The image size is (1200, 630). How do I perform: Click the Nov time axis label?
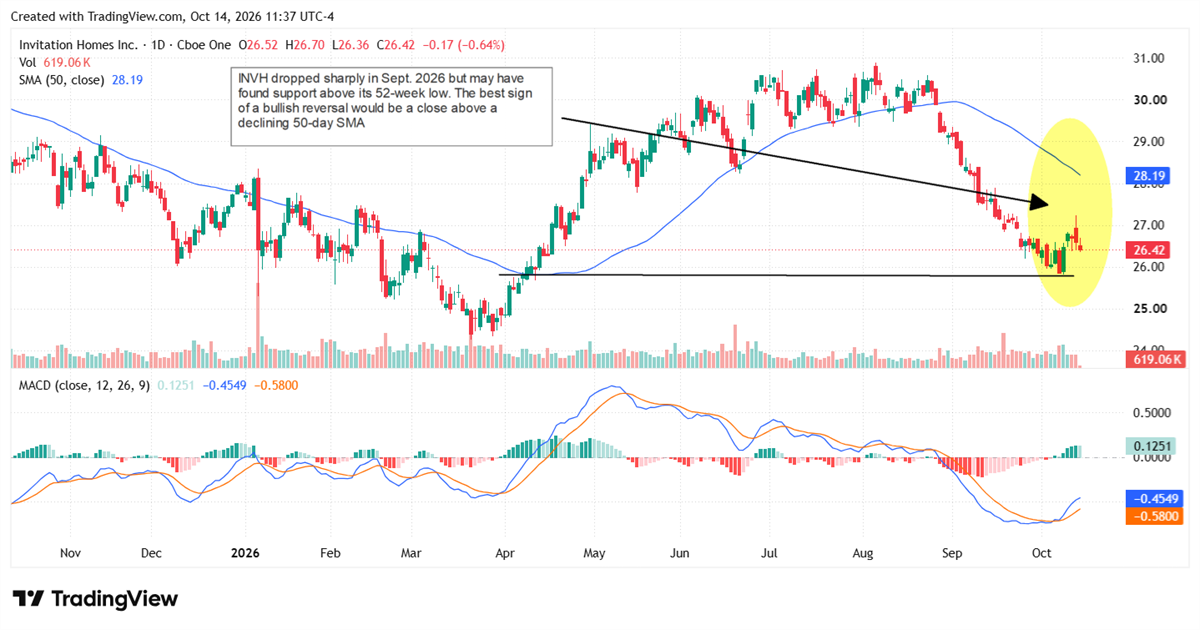tap(70, 552)
